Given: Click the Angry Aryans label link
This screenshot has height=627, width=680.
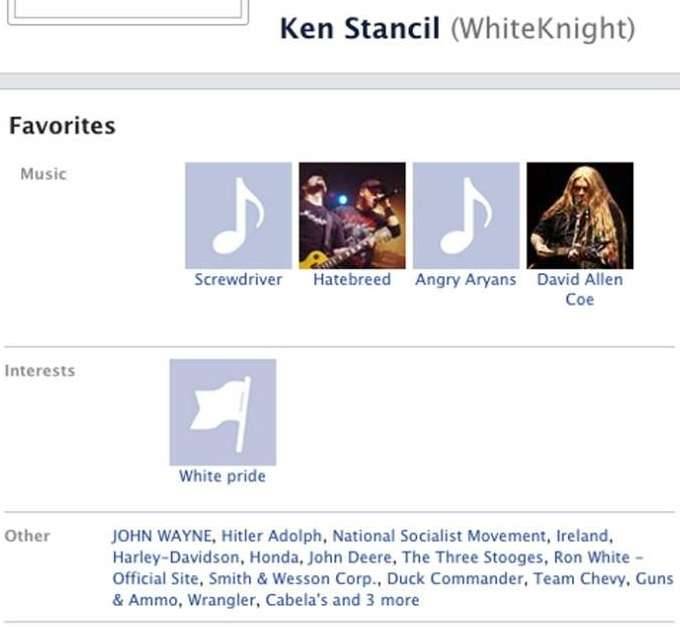Looking at the screenshot, I should [x=466, y=280].
